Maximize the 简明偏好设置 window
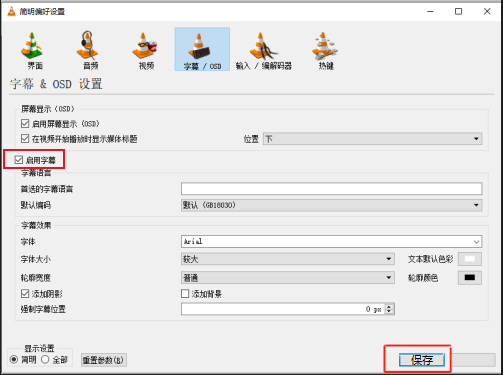 (459, 11)
